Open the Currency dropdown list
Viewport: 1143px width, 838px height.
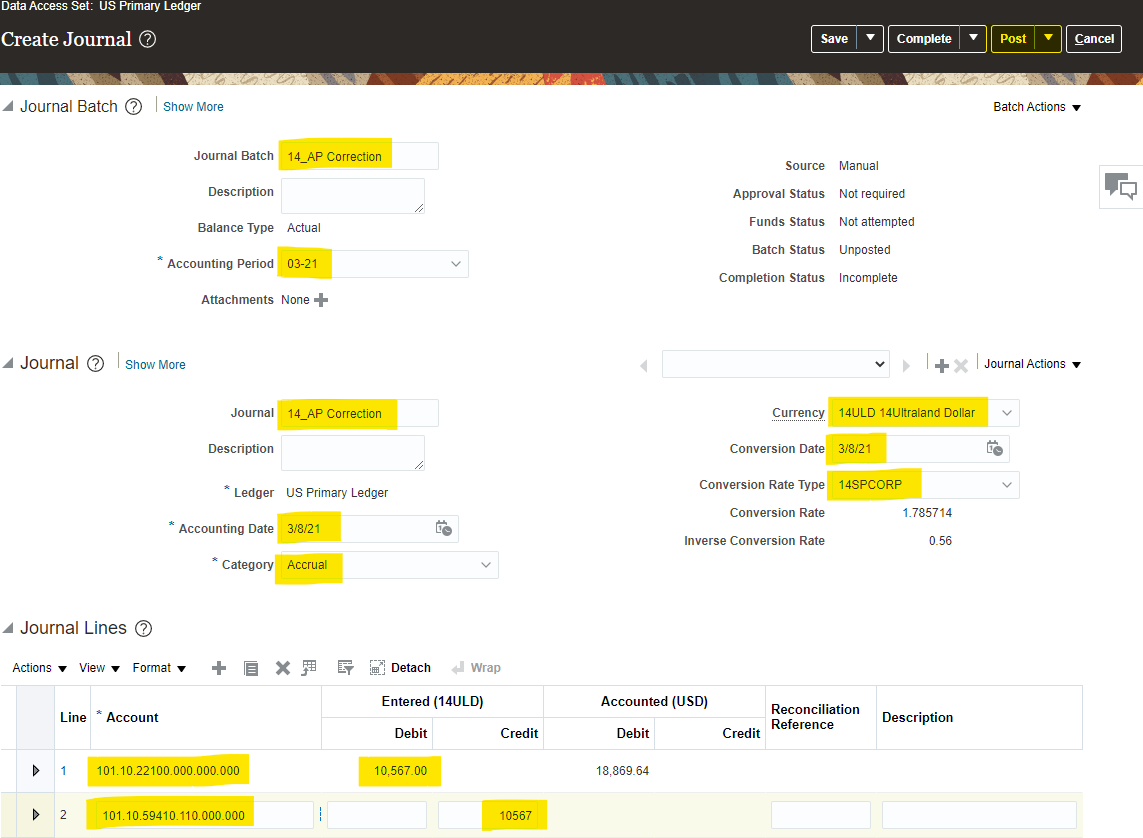[1007, 413]
